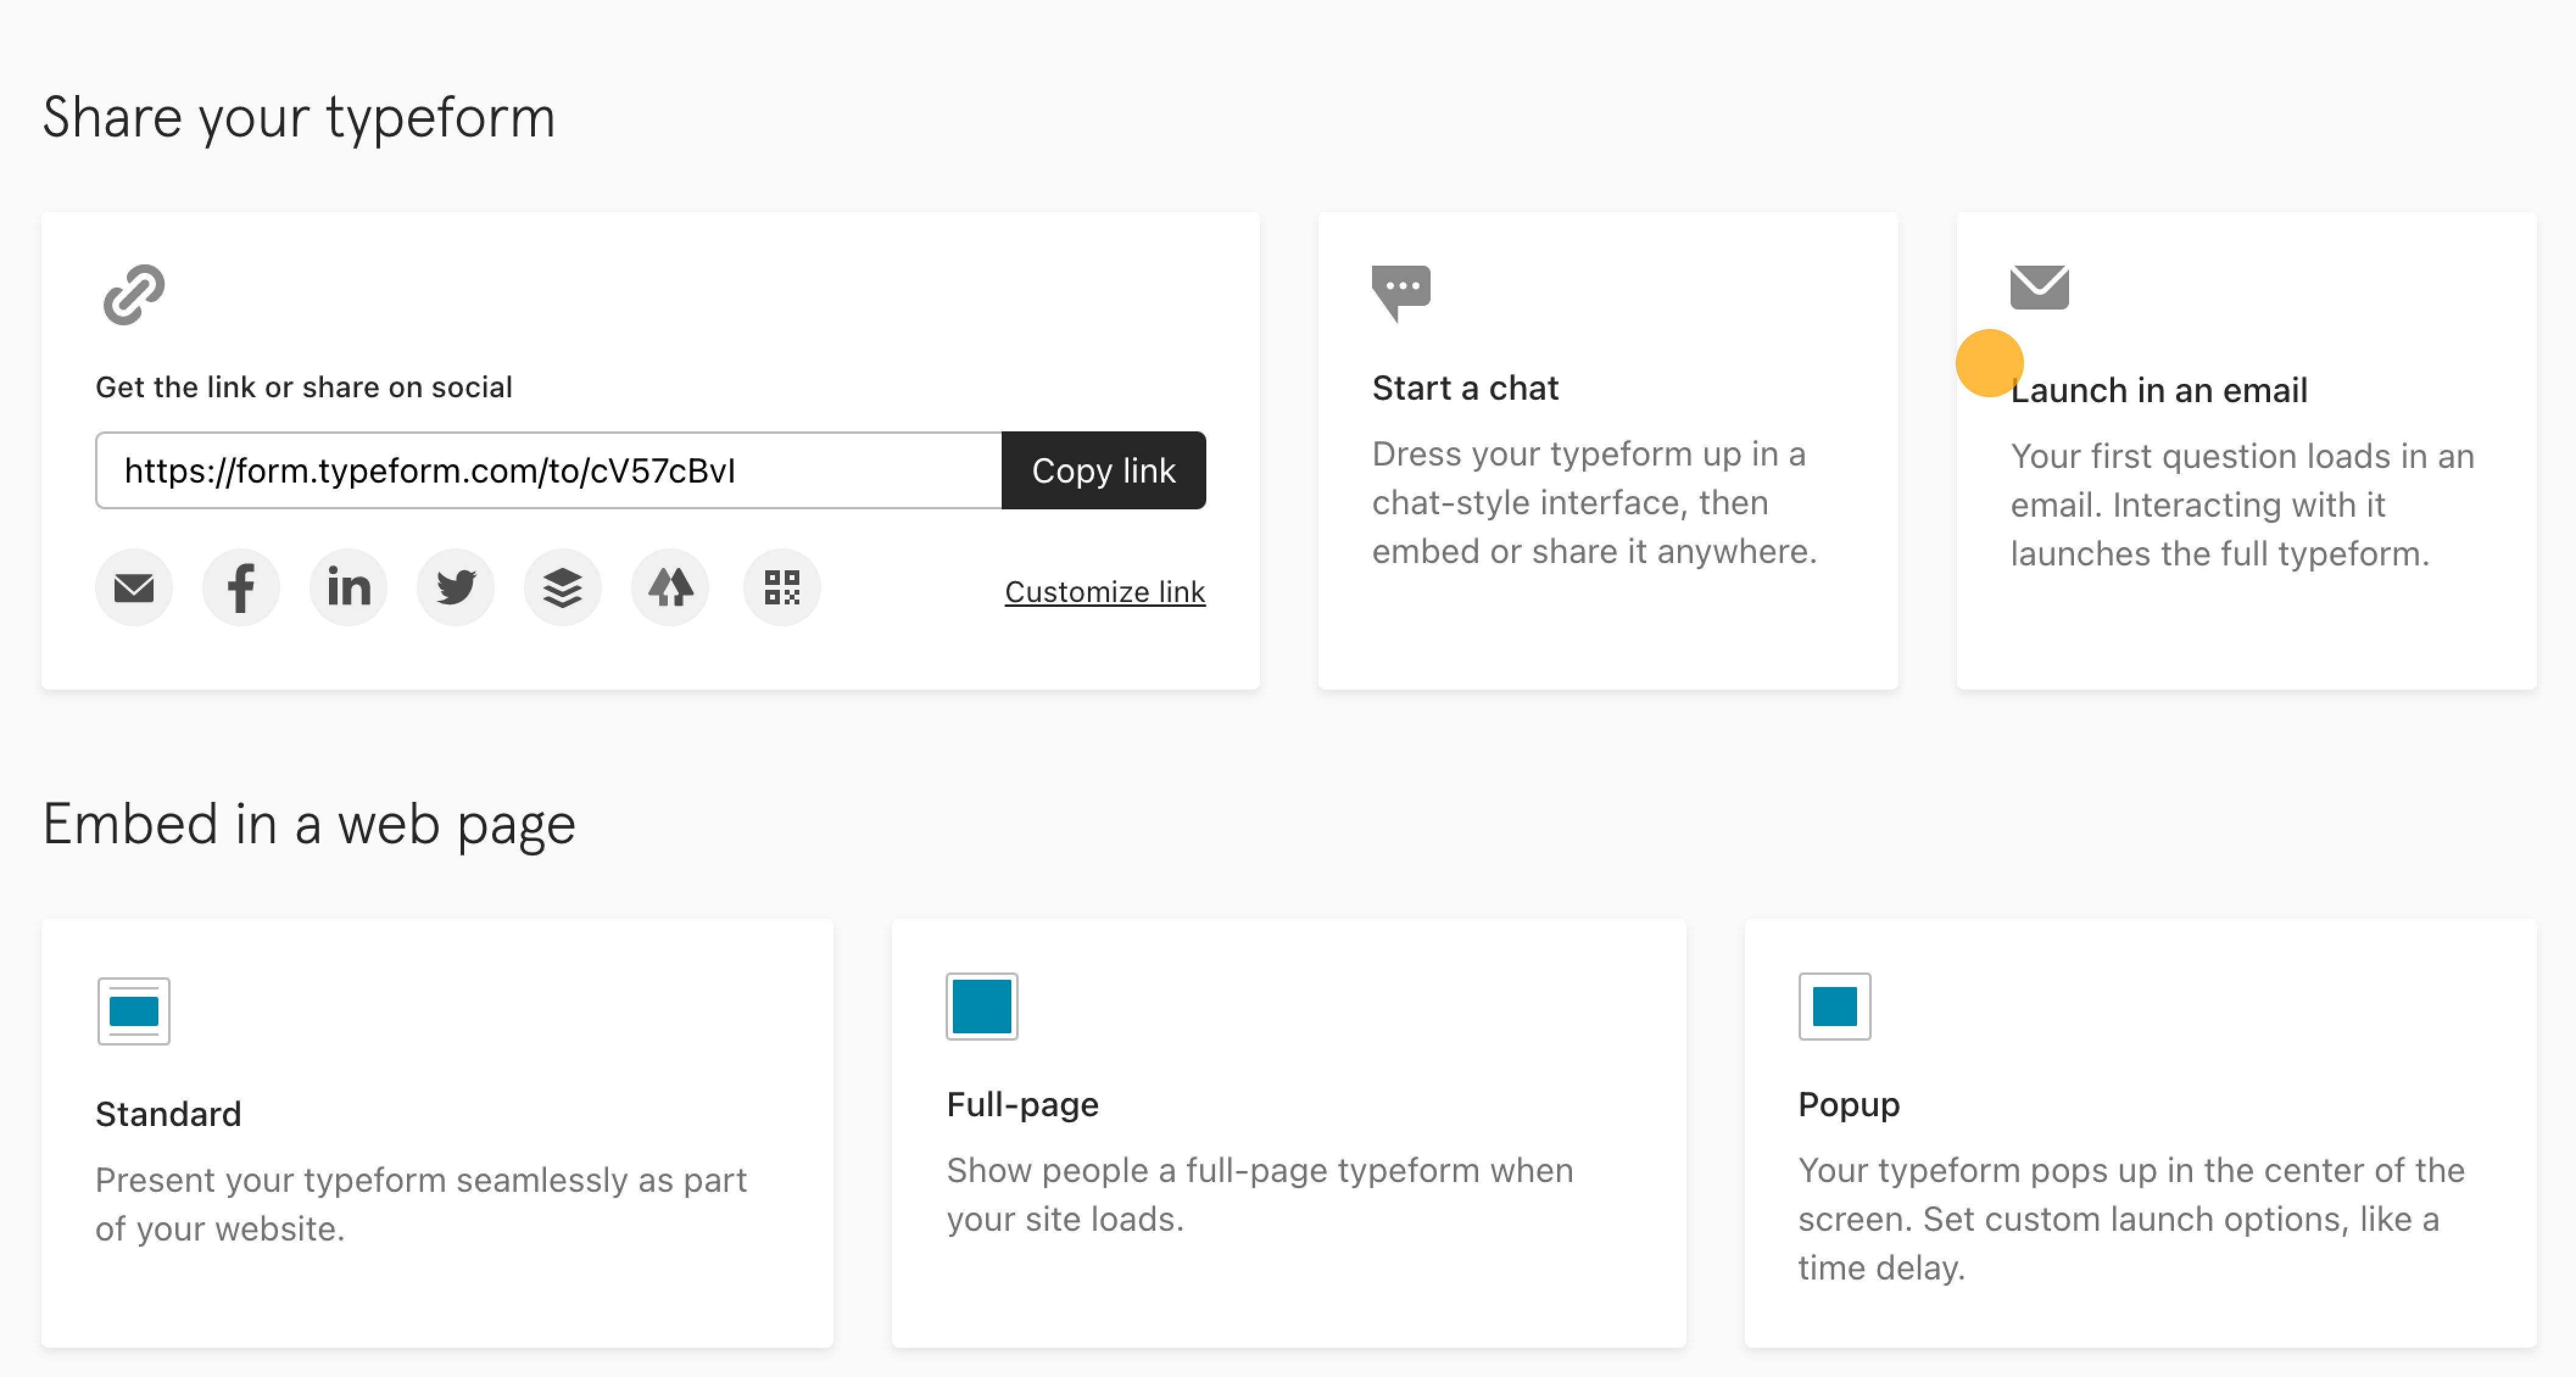This screenshot has height=1377, width=2576.
Task: Open the Customize link option
Action: click(1105, 592)
